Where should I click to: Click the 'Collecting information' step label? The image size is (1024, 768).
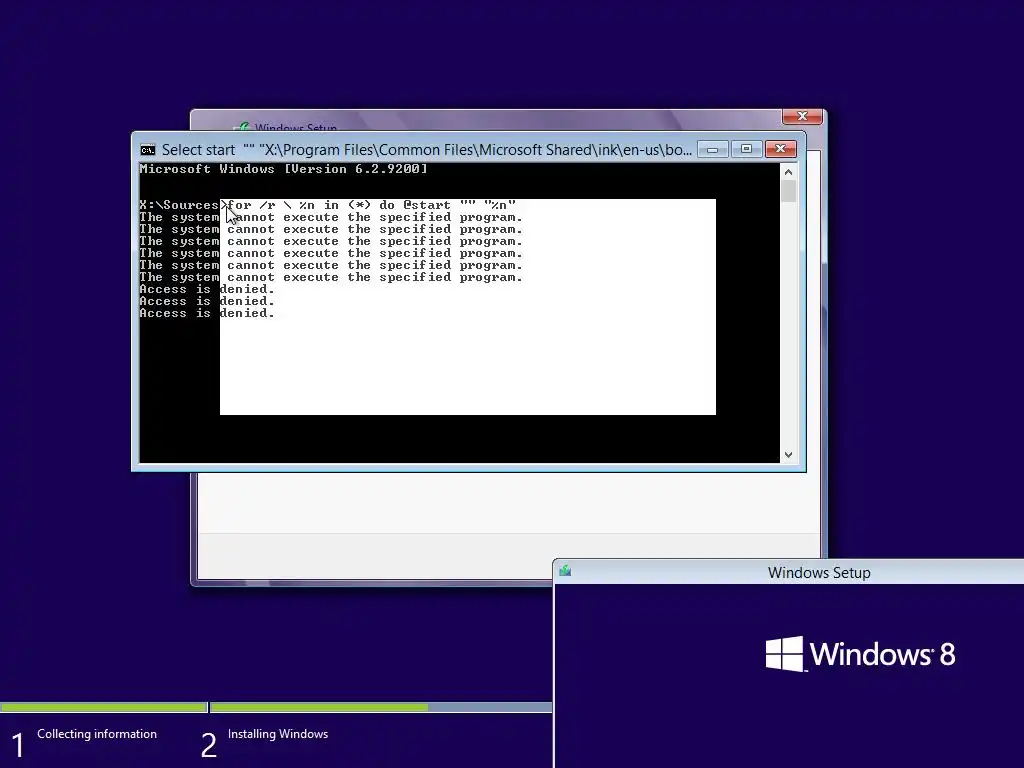97,734
